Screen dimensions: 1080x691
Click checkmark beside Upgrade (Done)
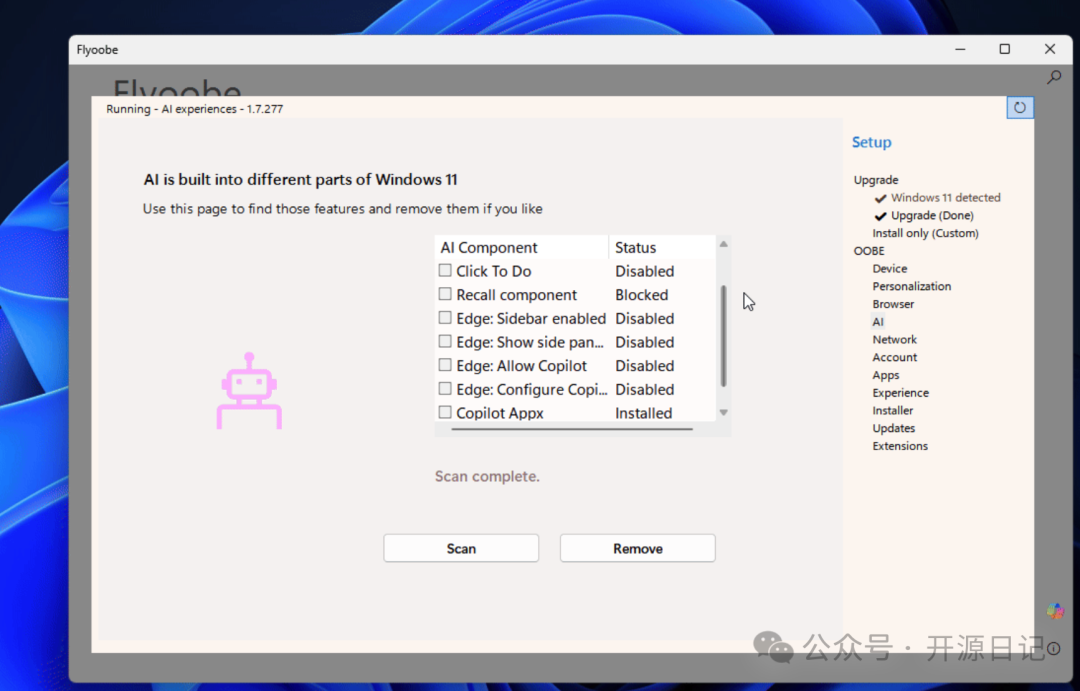point(880,216)
